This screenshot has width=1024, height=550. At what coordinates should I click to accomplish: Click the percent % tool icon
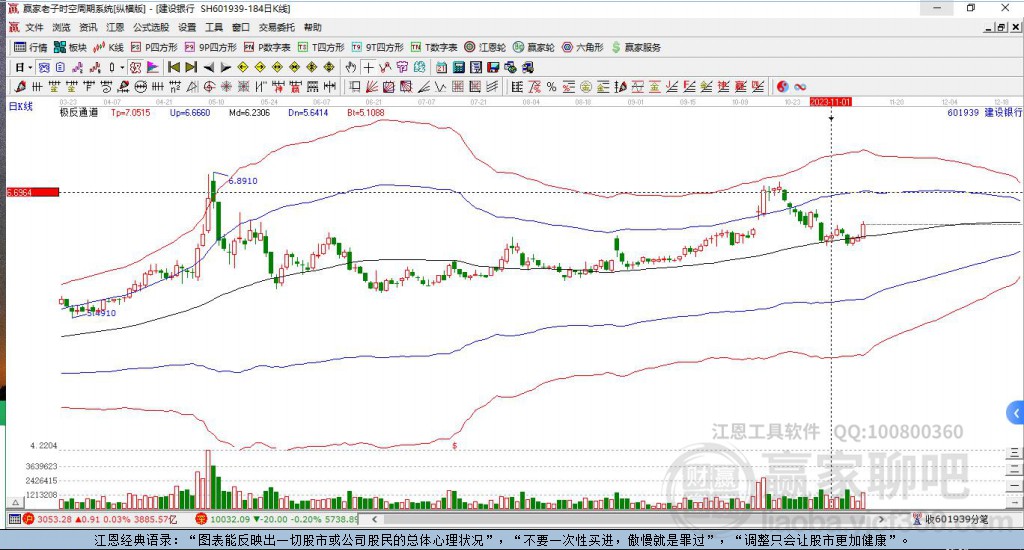click(x=552, y=87)
